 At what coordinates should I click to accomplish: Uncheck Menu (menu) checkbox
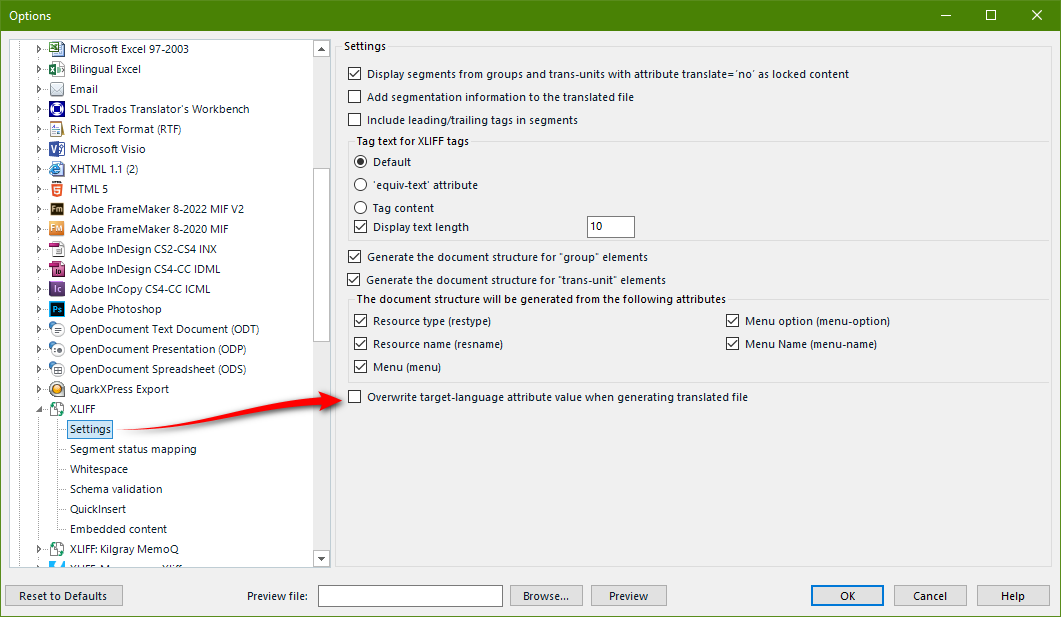coord(361,367)
